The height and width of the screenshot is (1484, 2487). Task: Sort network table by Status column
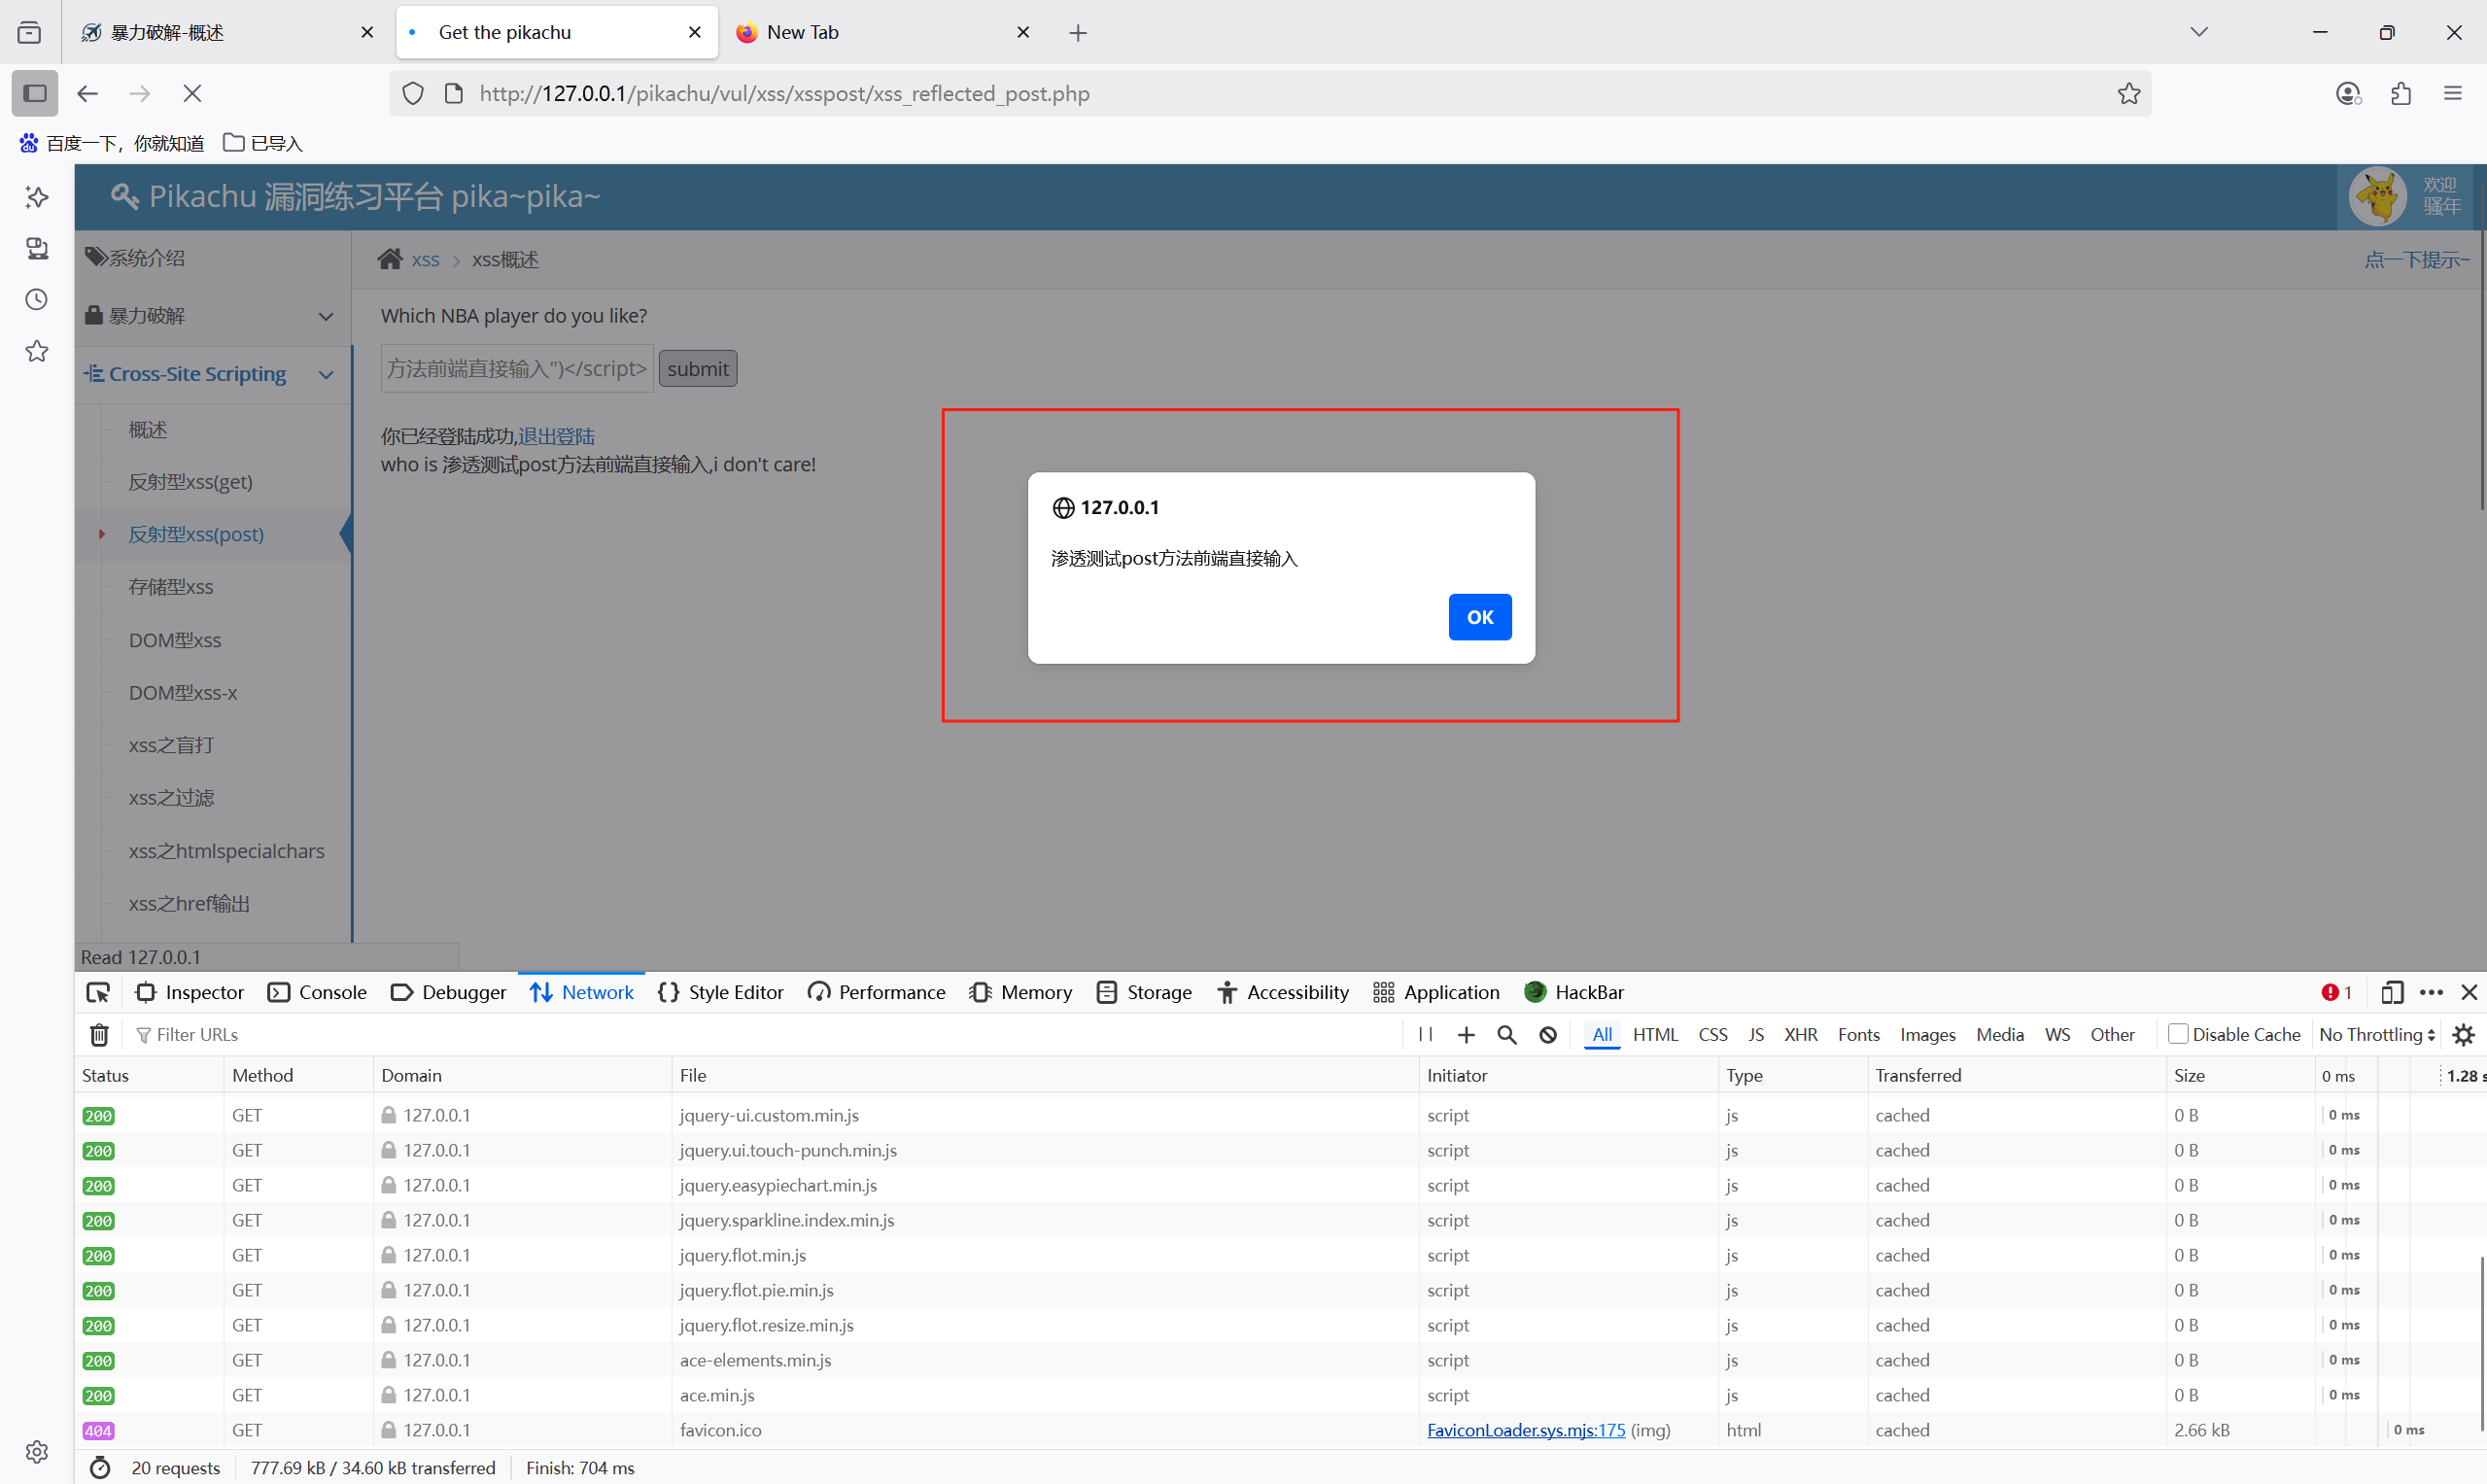coord(149,1075)
